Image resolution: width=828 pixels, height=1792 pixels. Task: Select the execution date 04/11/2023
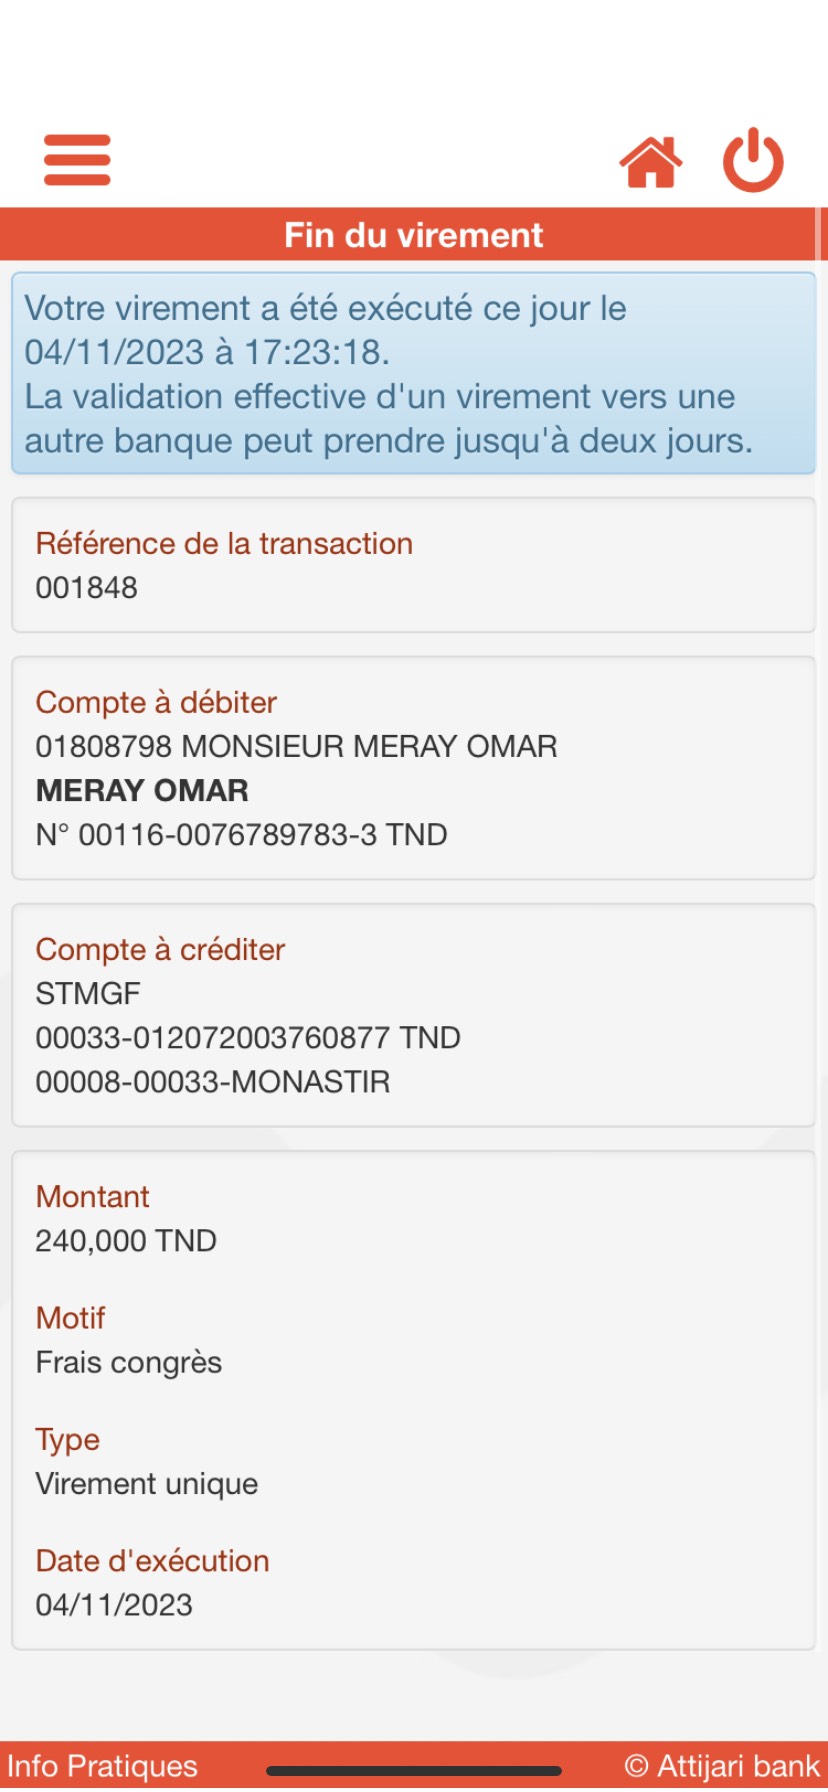pos(114,1605)
